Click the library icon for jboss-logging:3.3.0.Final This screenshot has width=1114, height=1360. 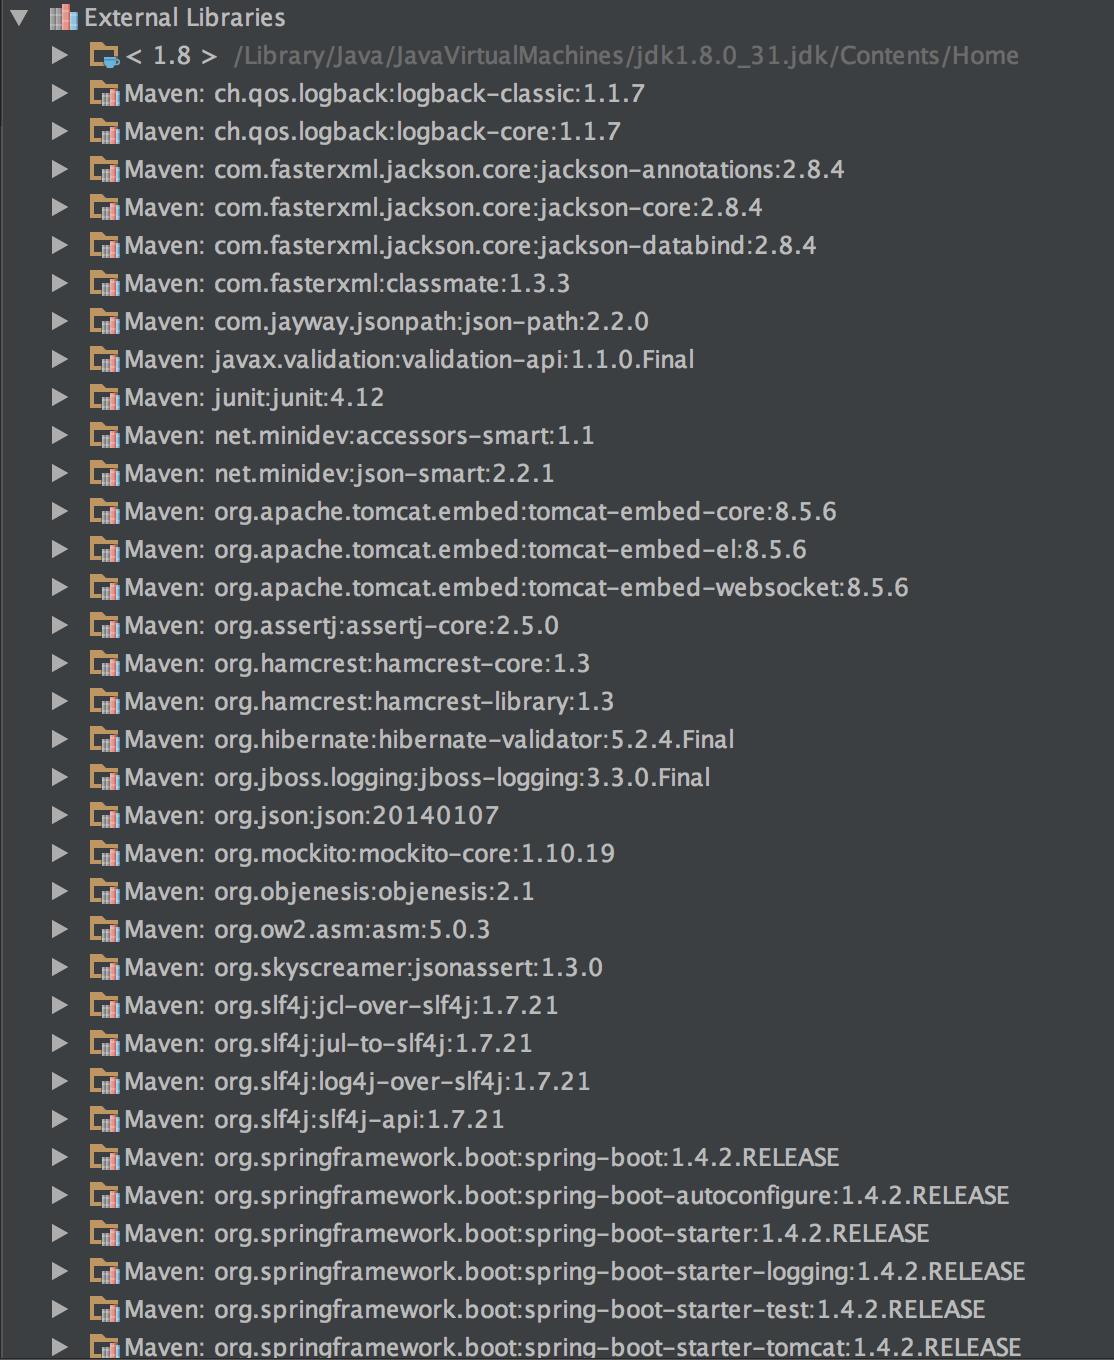click(104, 778)
